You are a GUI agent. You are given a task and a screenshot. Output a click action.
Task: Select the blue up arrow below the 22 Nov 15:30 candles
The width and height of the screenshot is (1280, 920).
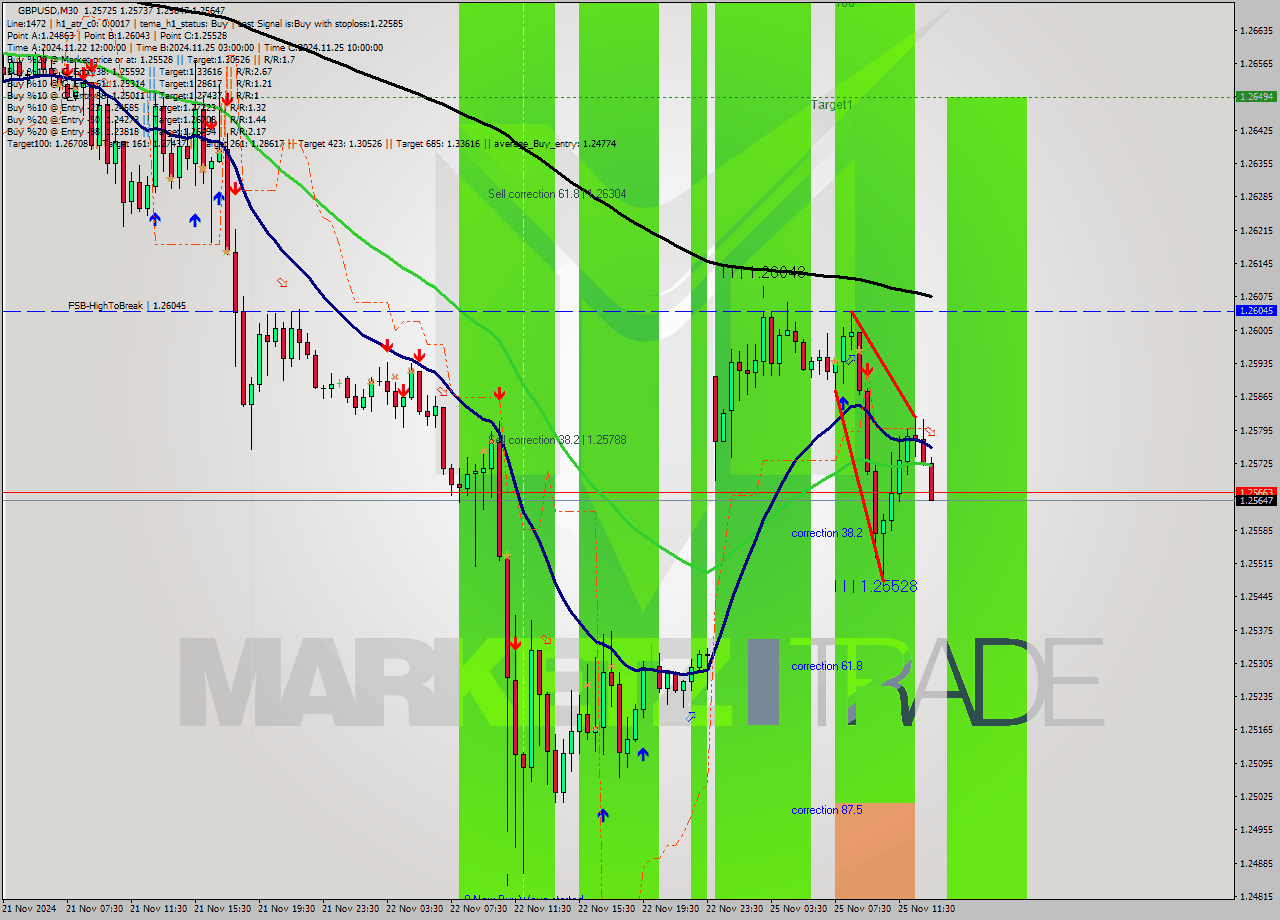click(x=602, y=815)
